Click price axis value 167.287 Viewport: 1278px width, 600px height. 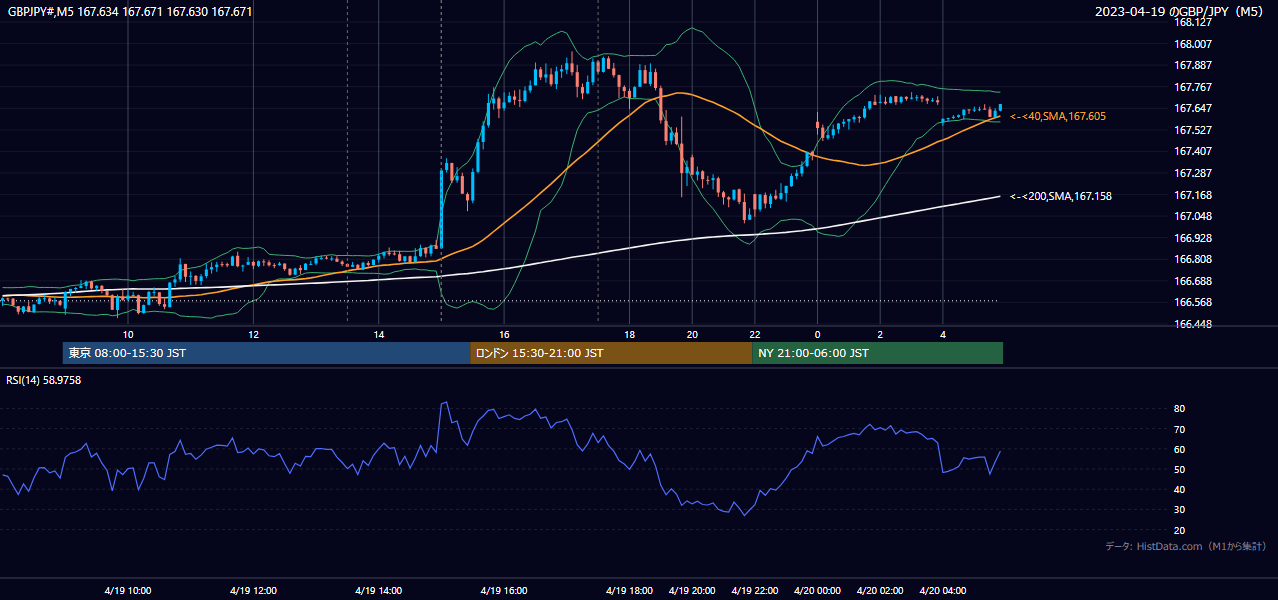pyautogui.click(x=1192, y=173)
